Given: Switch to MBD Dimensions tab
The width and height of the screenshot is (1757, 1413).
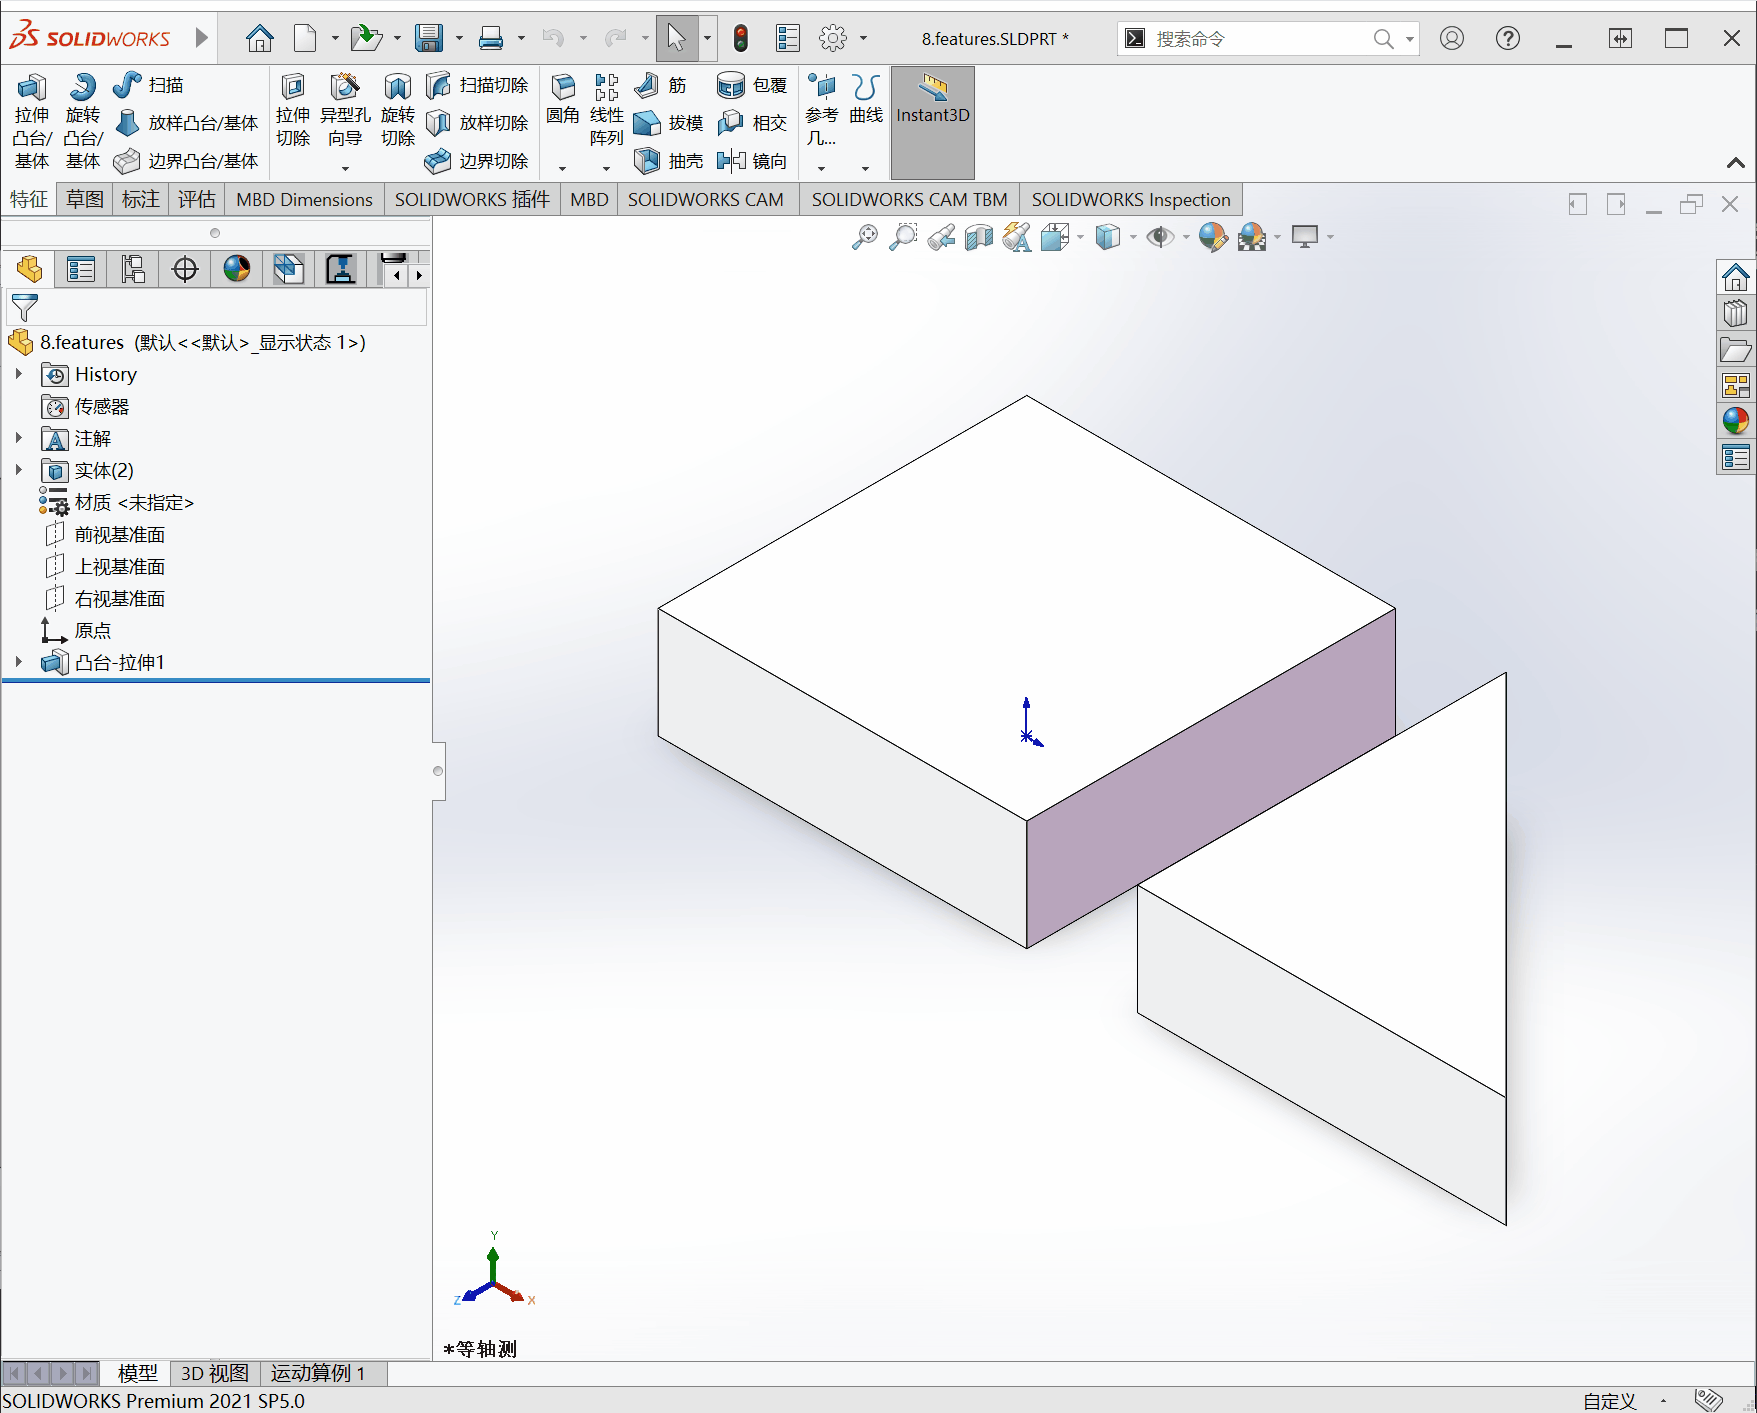Looking at the screenshot, I should pyautogui.click(x=304, y=199).
